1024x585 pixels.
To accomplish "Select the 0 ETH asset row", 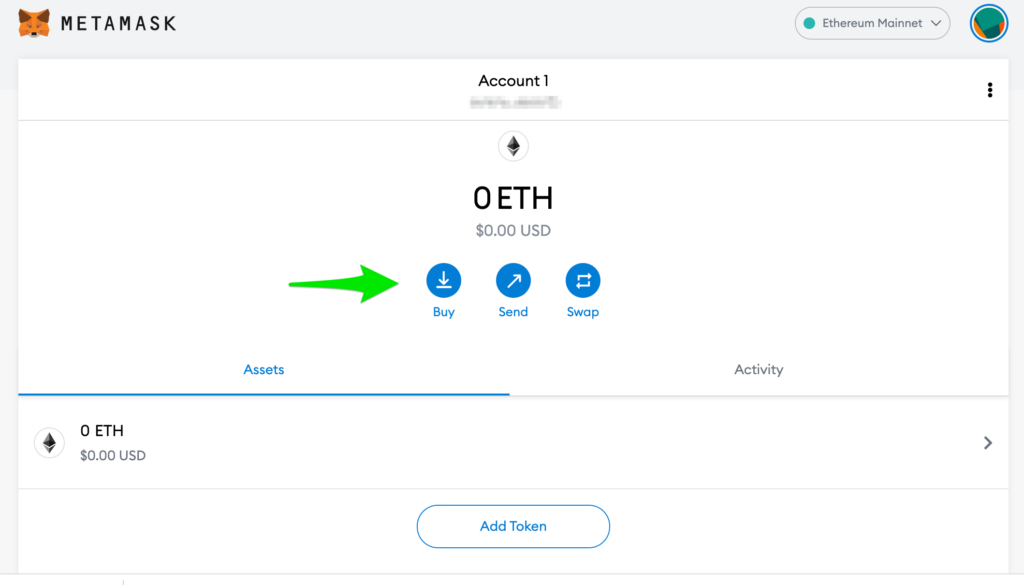I will tap(513, 443).
